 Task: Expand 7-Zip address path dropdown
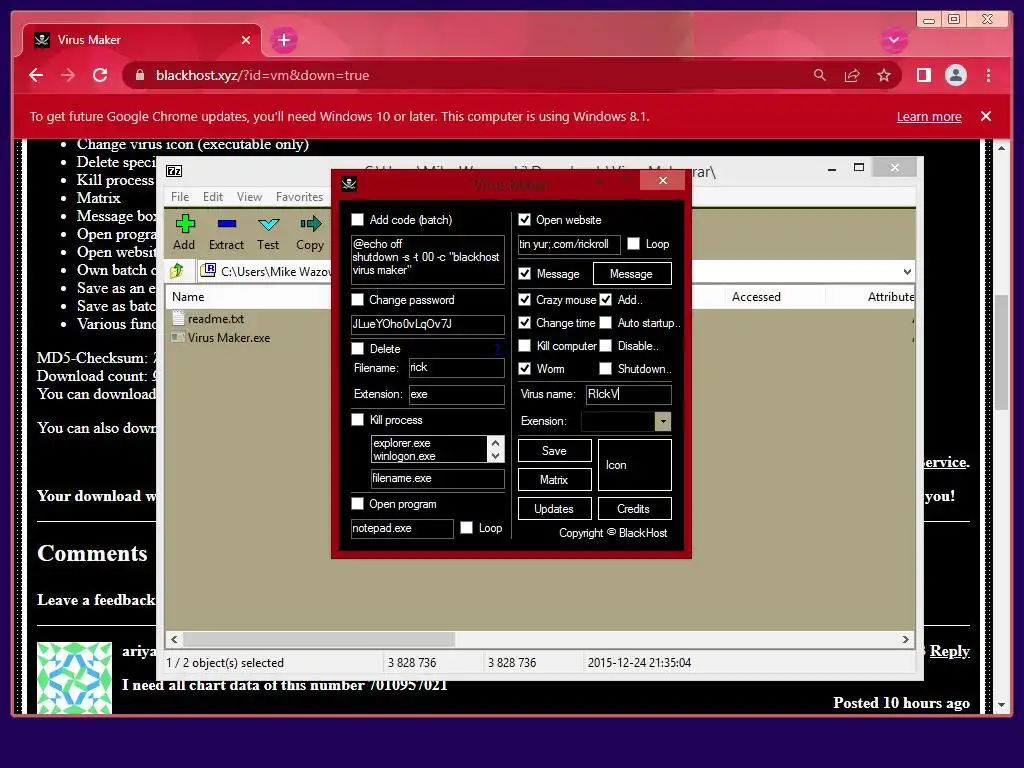(907, 271)
